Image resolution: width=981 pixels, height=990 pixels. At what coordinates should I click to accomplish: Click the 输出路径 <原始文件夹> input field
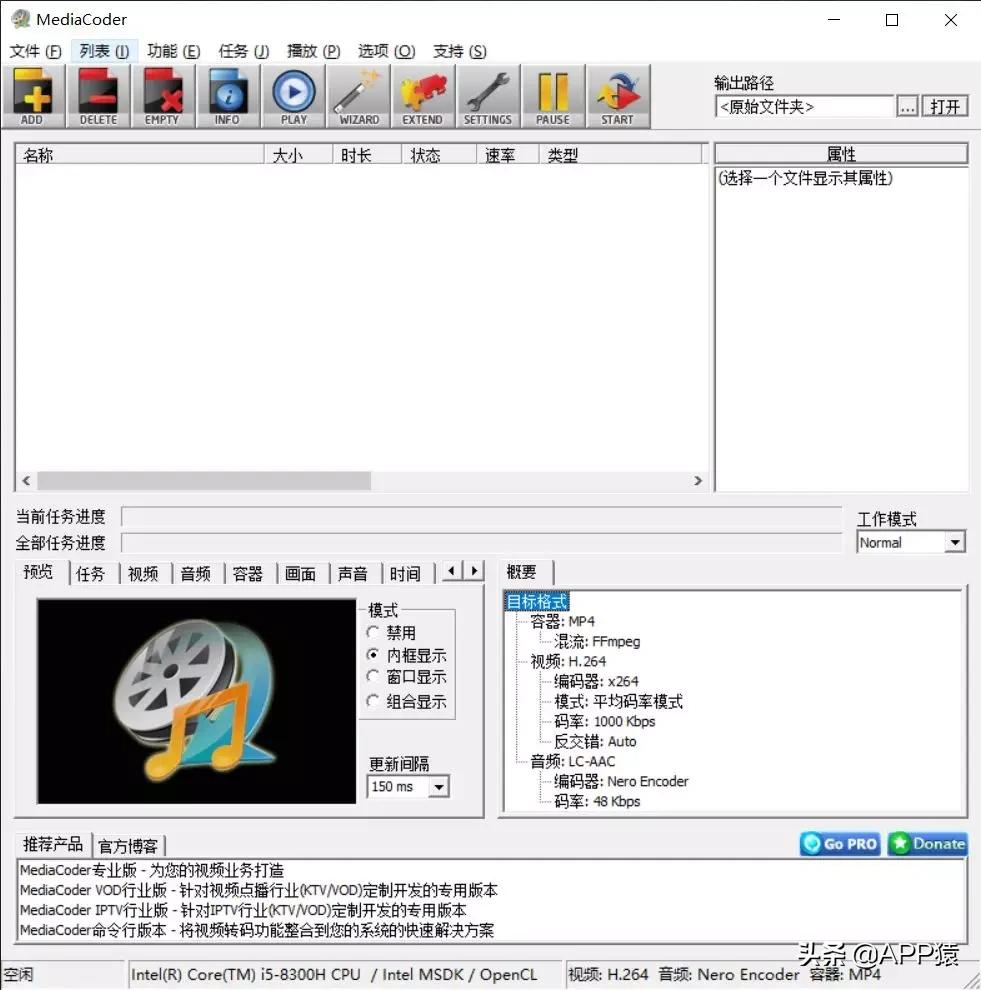(804, 107)
